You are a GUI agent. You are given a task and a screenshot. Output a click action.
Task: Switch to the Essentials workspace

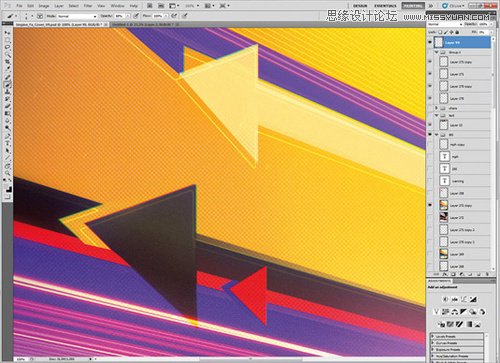[x=385, y=6]
